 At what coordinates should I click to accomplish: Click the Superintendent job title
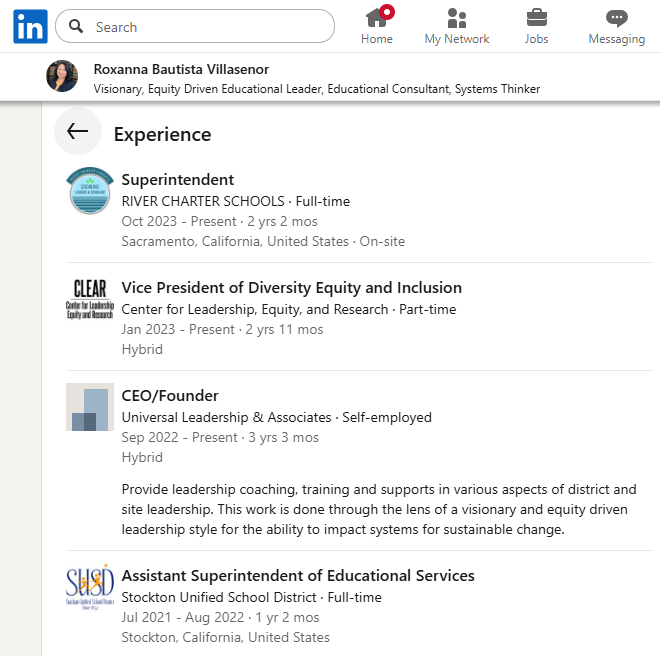[x=178, y=180]
